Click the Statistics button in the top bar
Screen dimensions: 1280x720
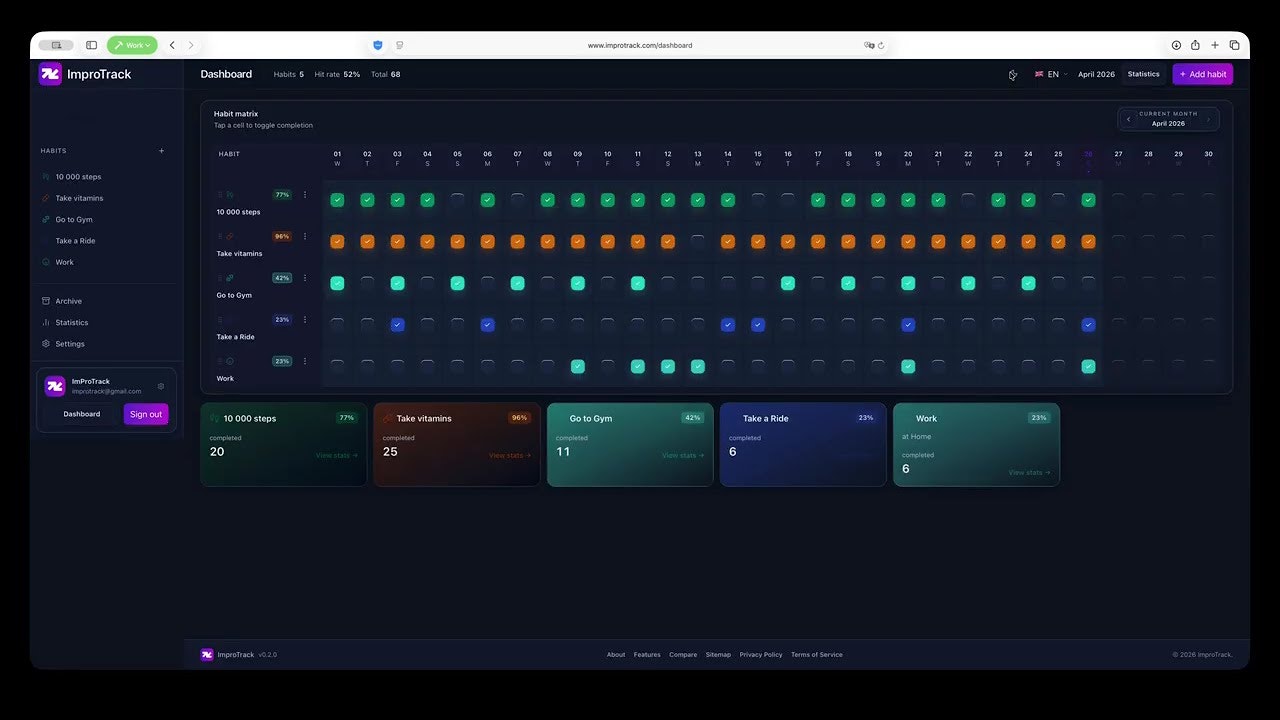click(x=1143, y=74)
